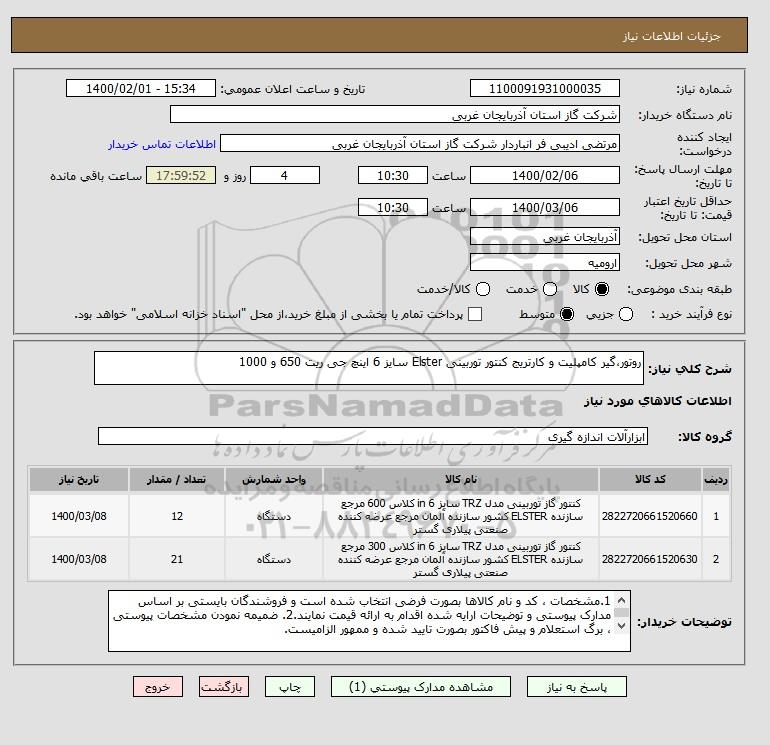The width and height of the screenshot is (770, 745).
Task: Select the خدمت radio button
Action: coord(550,289)
